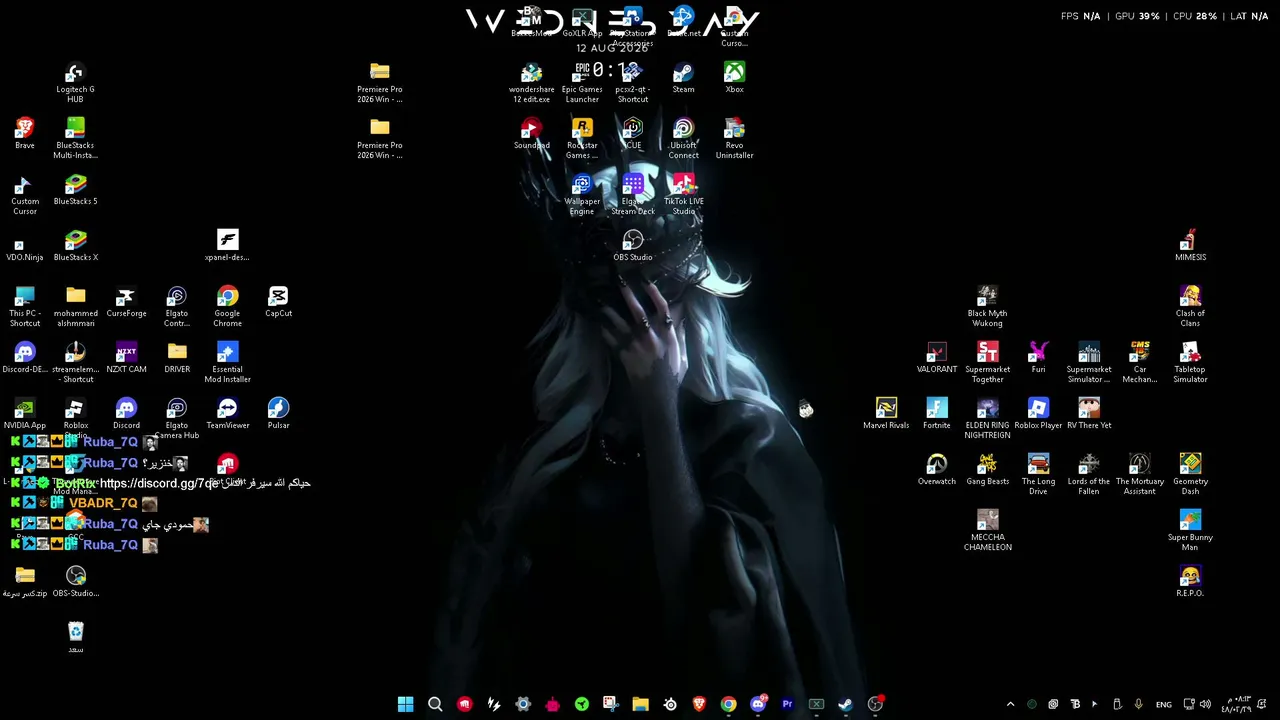Select the NVIDIA App desktop icon
Image resolution: width=1280 pixels, height=720 pixels.
point(25,413)
